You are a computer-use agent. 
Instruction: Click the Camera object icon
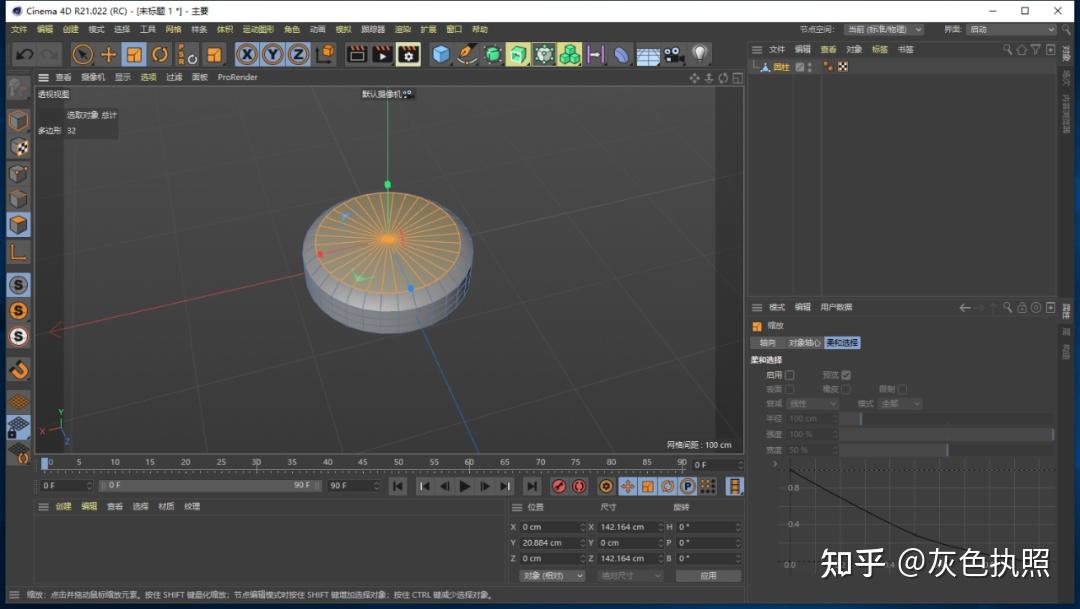[x=674, y=54]
